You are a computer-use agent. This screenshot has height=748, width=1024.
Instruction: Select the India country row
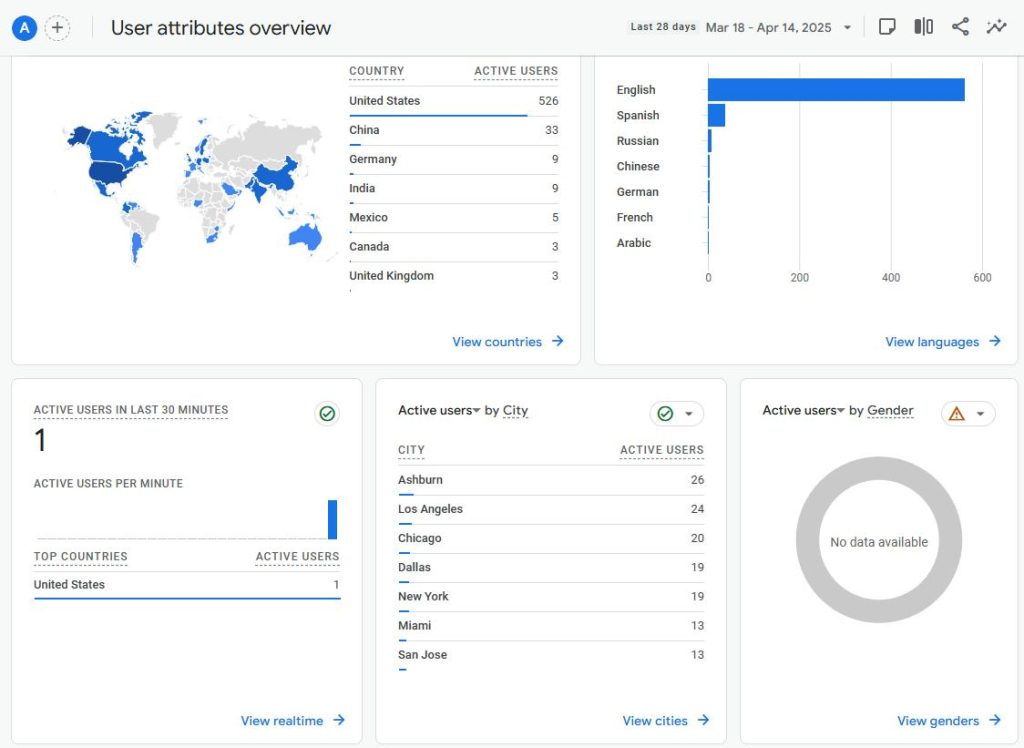click(x=454, y=189)
